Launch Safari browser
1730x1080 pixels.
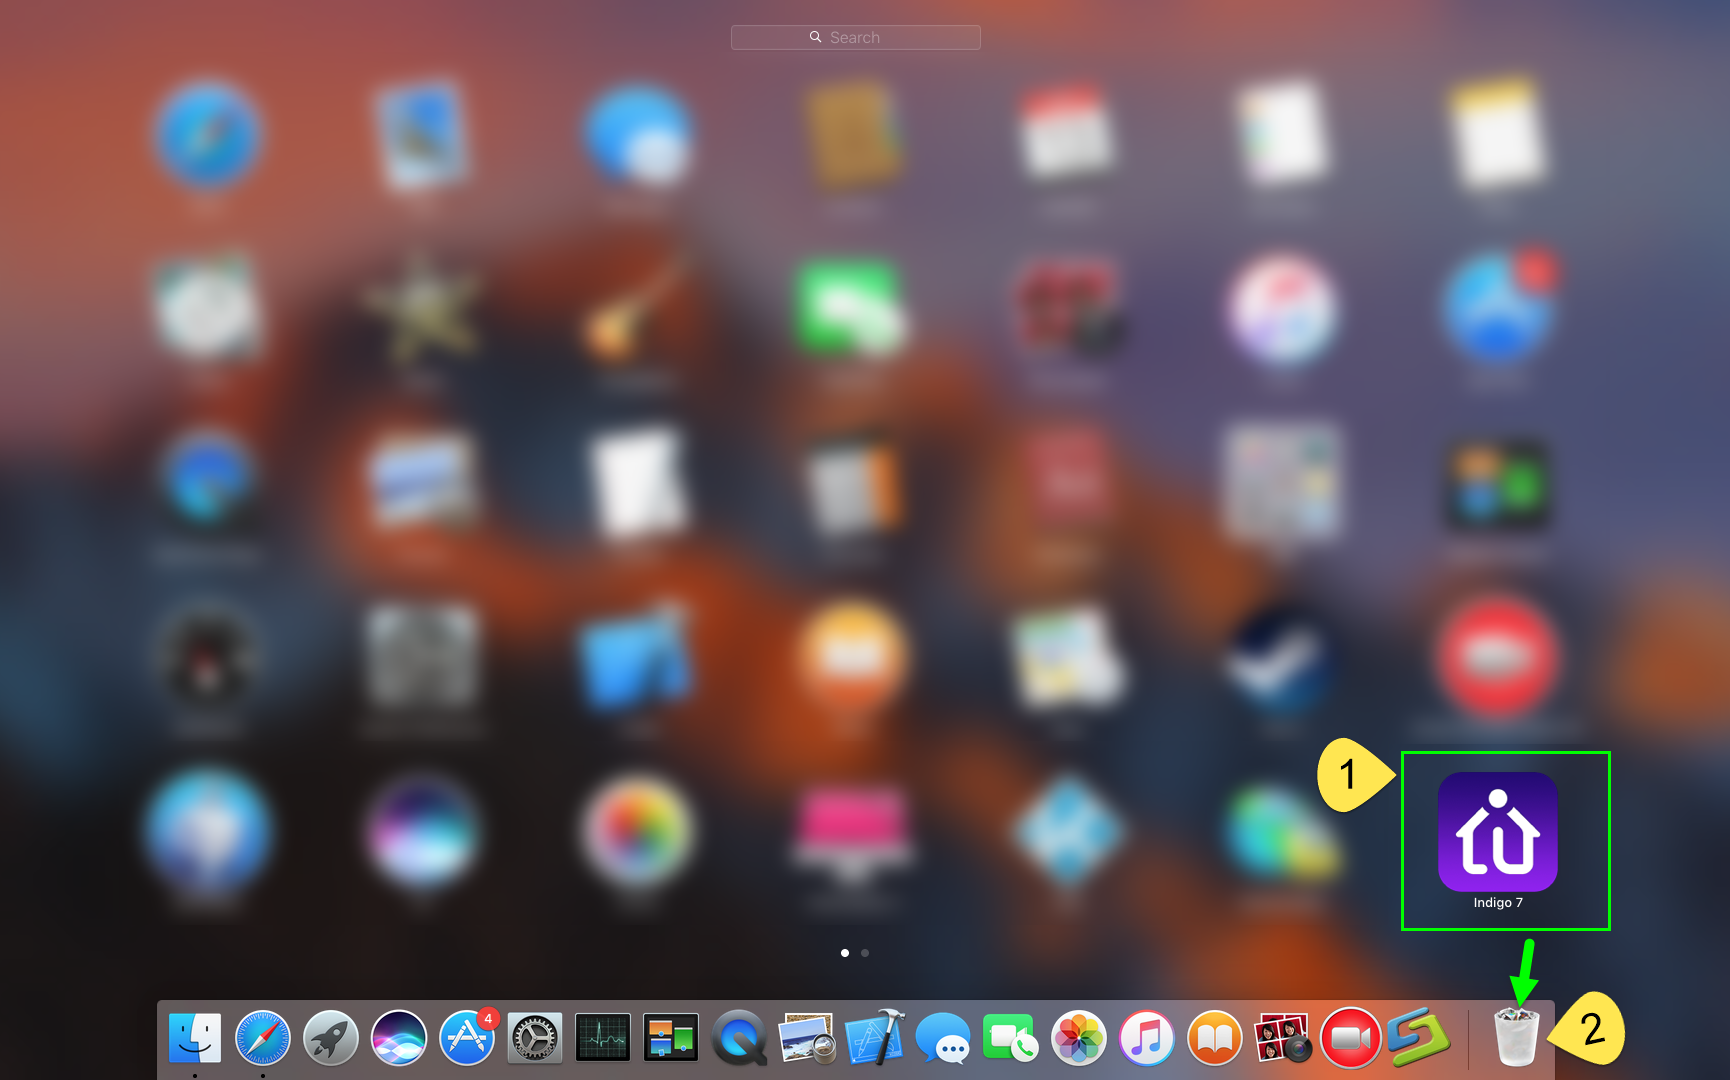263,1038
